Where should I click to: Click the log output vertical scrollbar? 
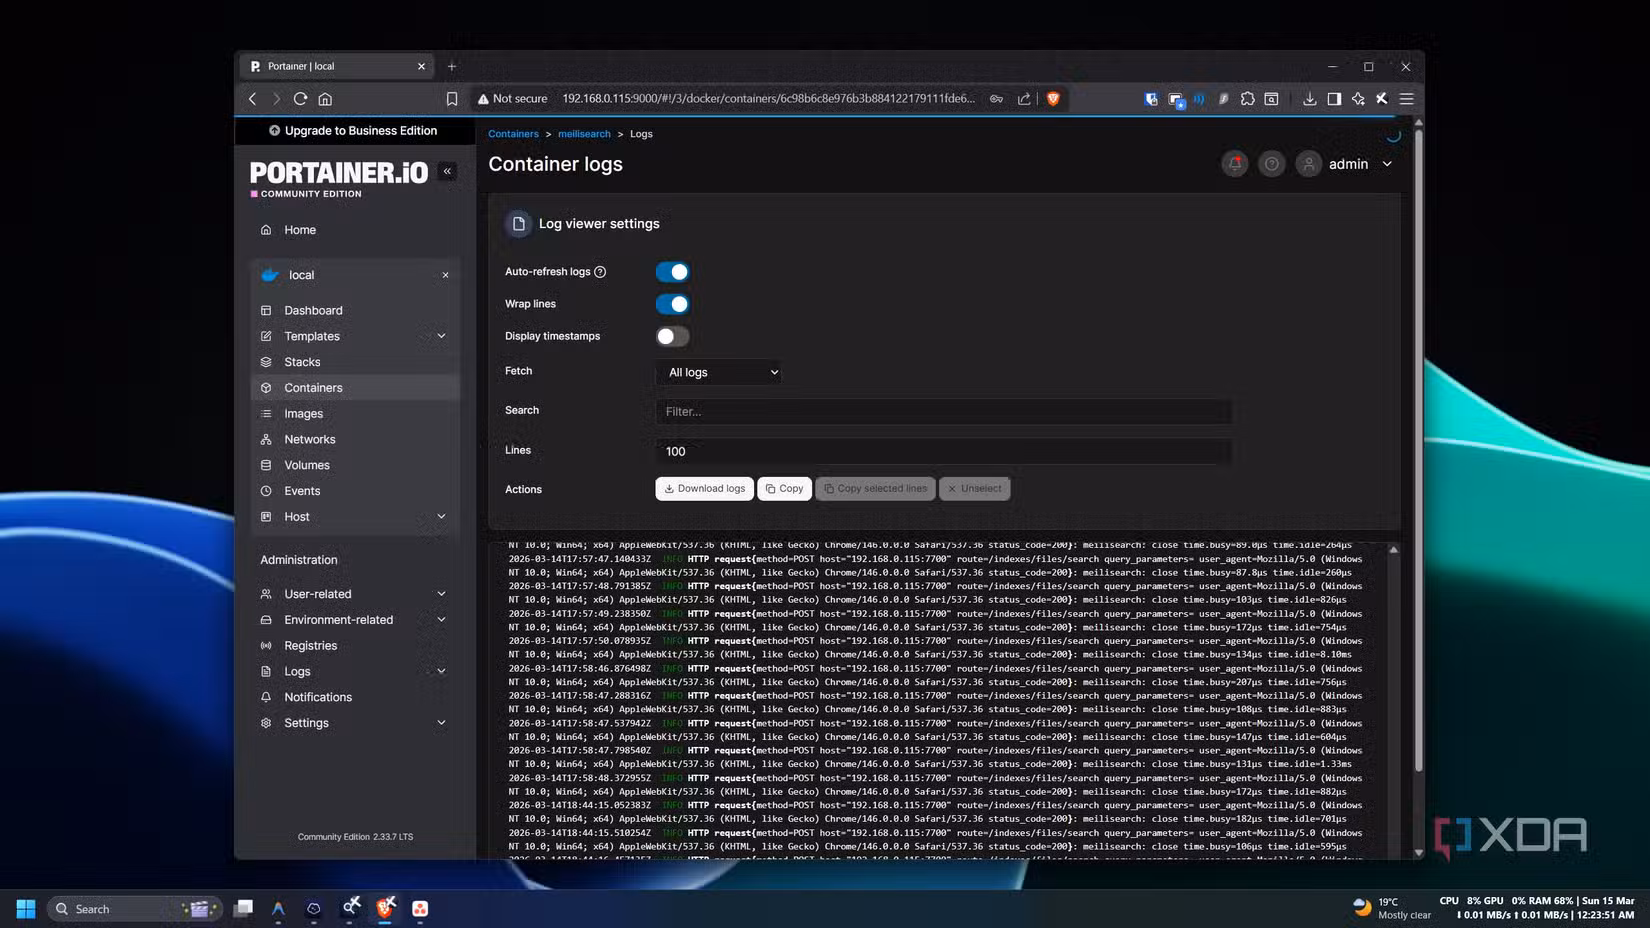pos(1393,700)
